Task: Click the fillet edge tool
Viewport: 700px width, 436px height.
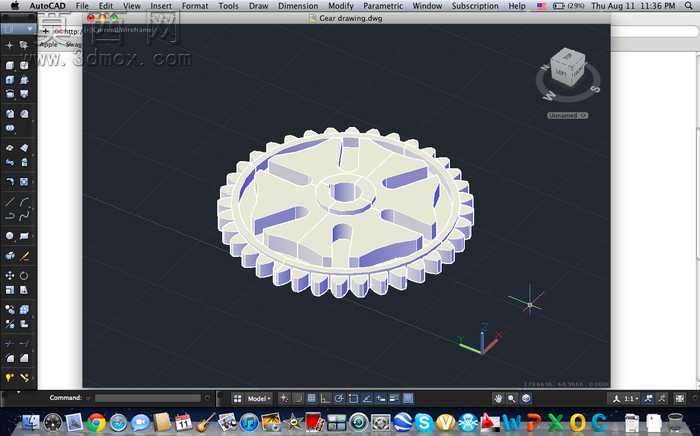Action: [x=10, y=358]
